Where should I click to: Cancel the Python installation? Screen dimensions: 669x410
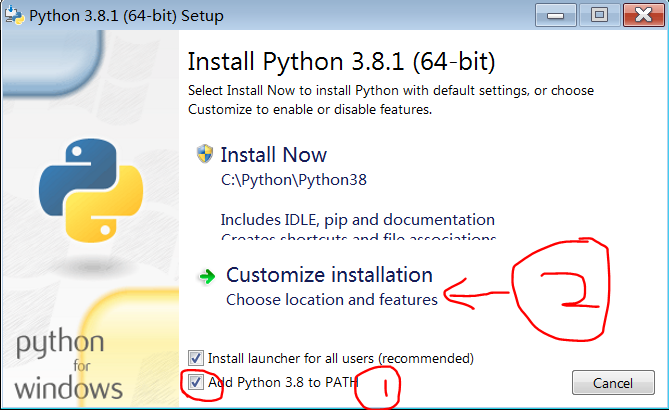click(613, 383)
